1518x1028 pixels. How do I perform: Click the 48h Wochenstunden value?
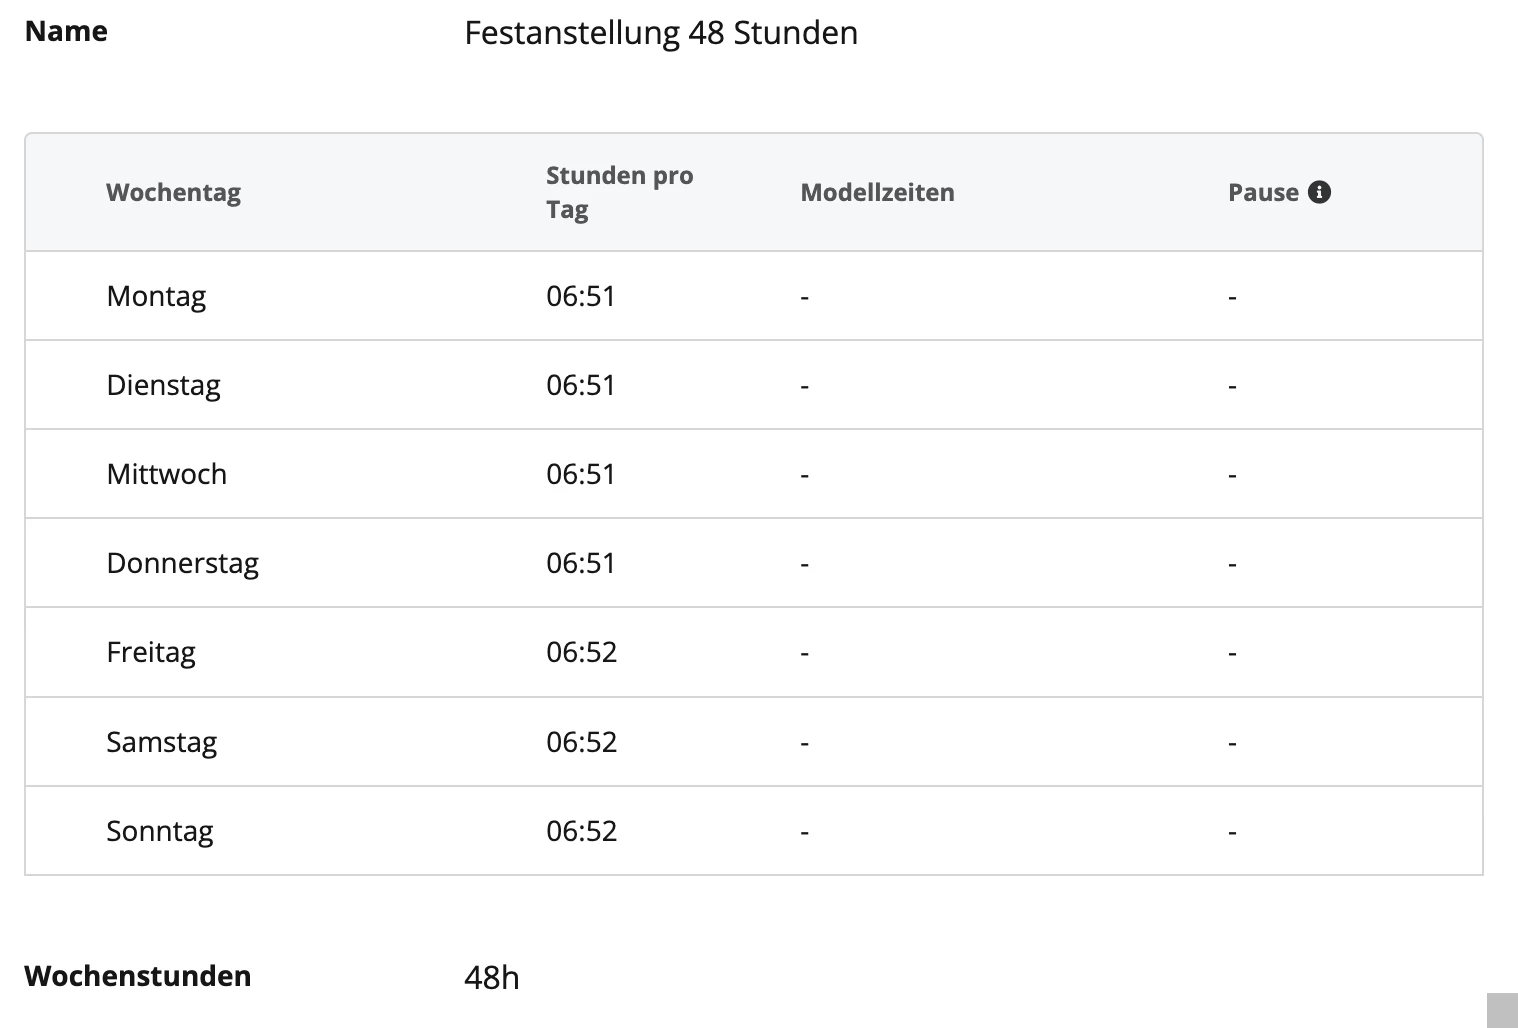coord(492,977)
